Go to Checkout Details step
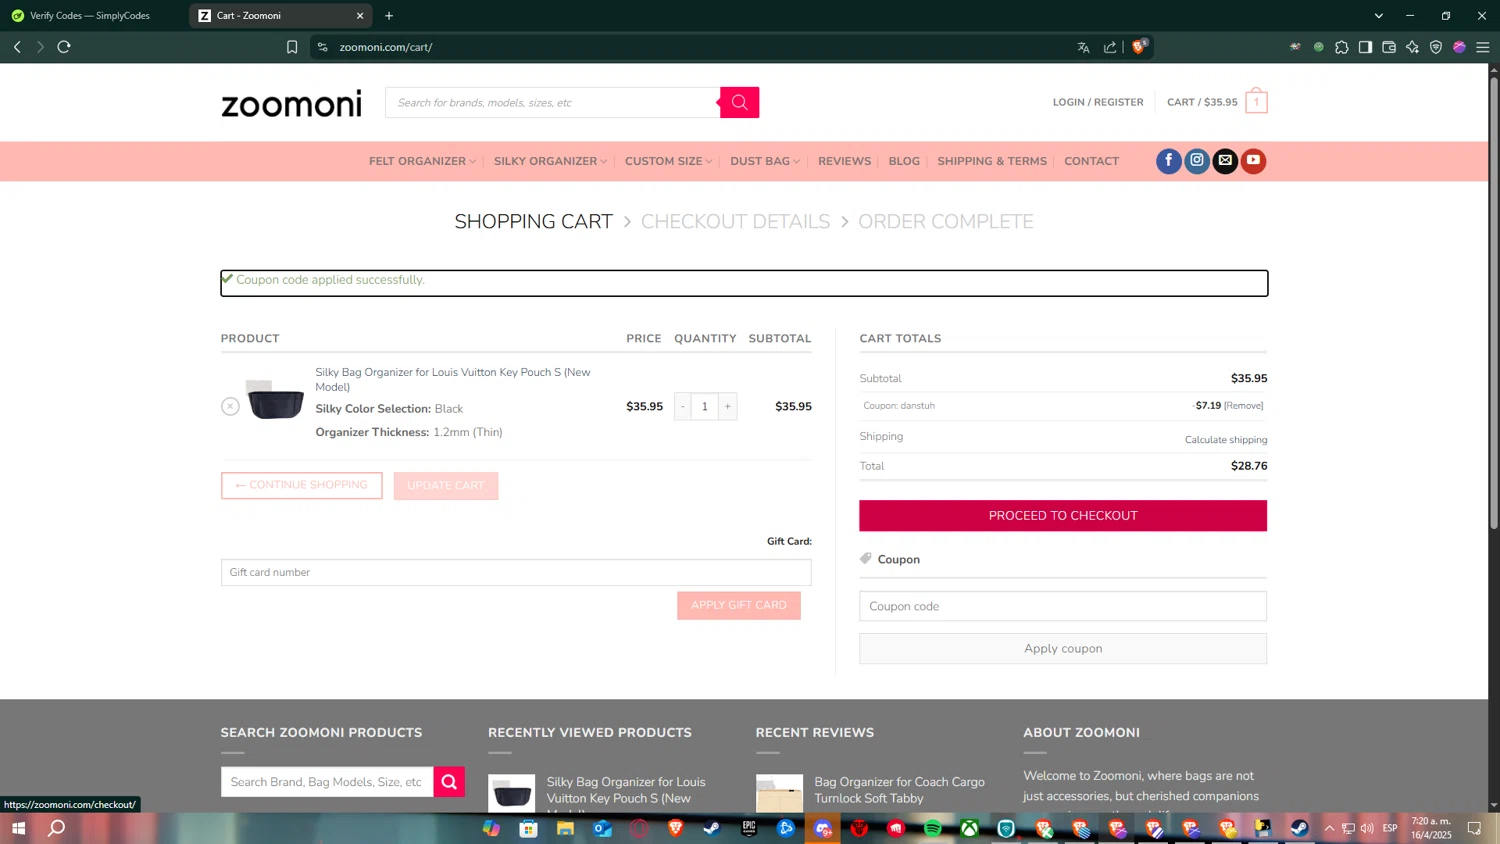Image resolution: width=1500 pixels, height=844 pixels. [735, 222]
